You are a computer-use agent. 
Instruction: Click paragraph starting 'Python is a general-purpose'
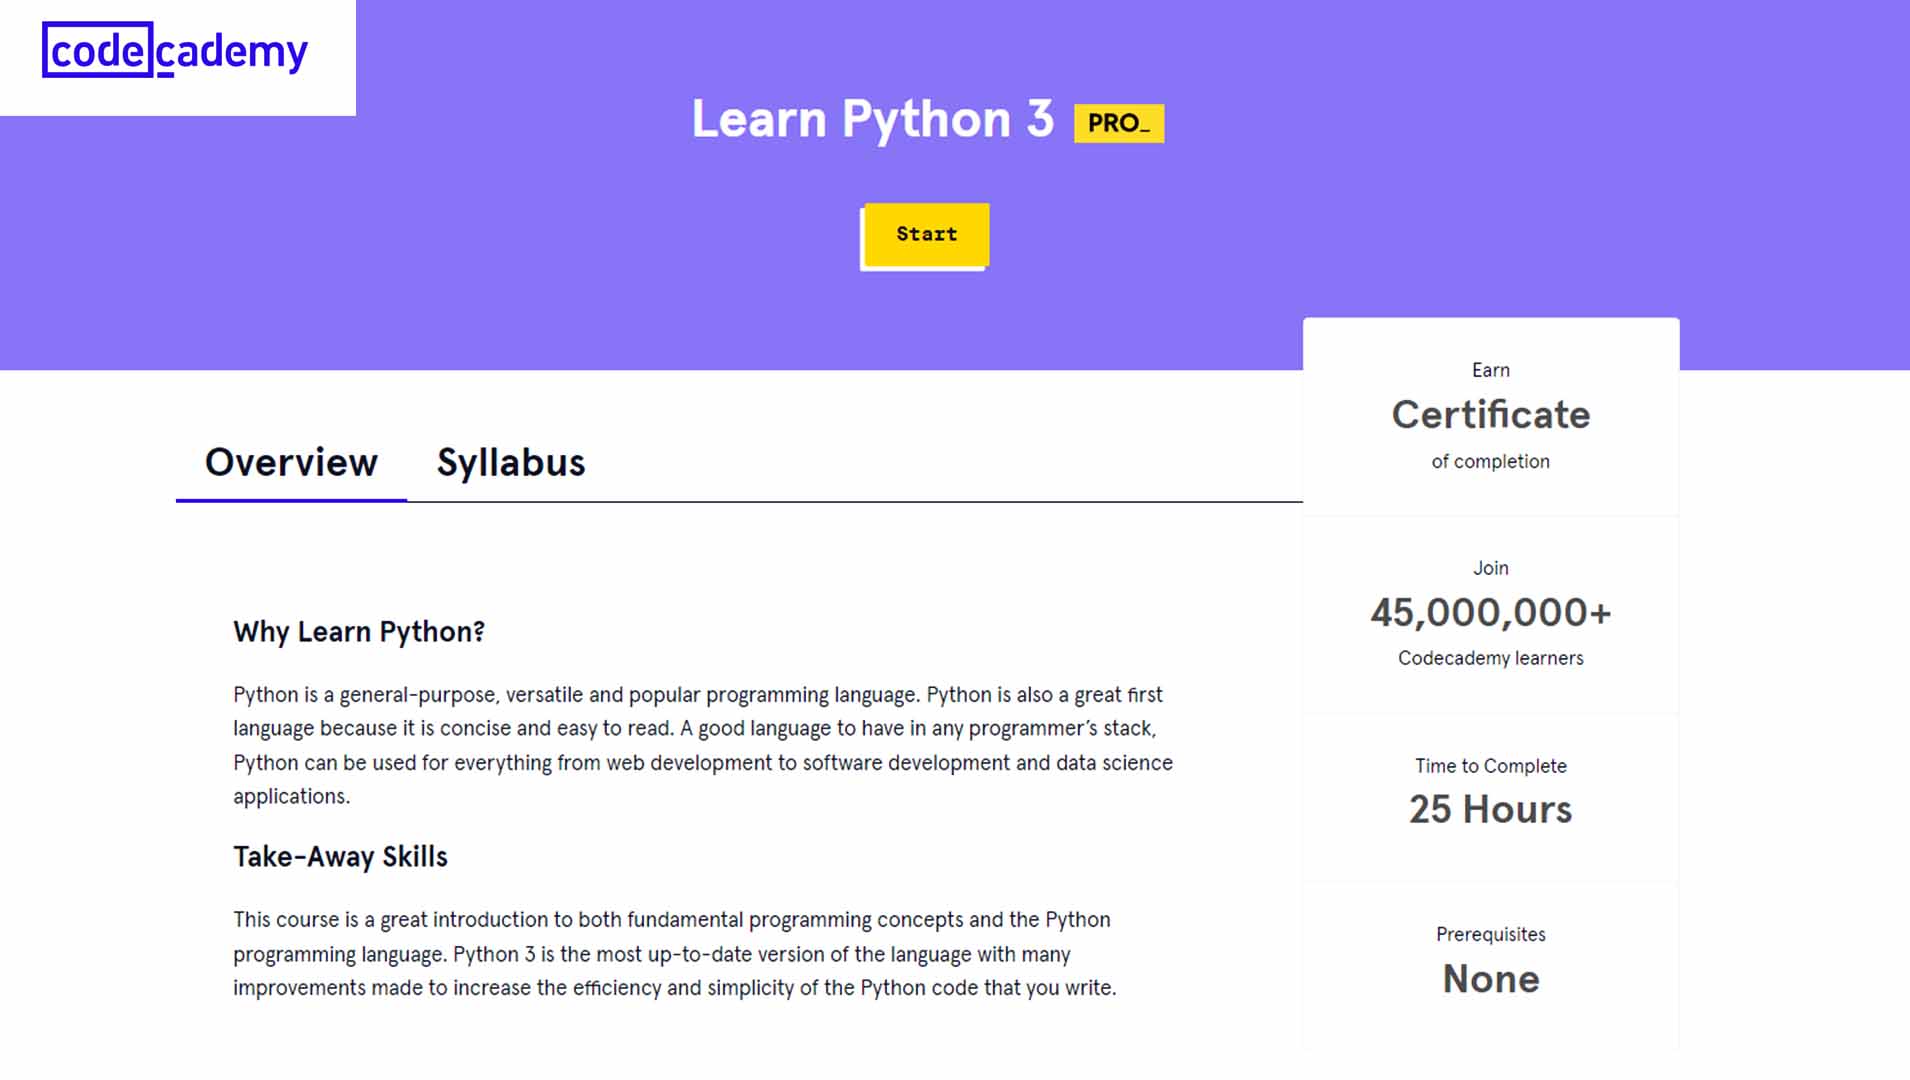coord(703,745)
